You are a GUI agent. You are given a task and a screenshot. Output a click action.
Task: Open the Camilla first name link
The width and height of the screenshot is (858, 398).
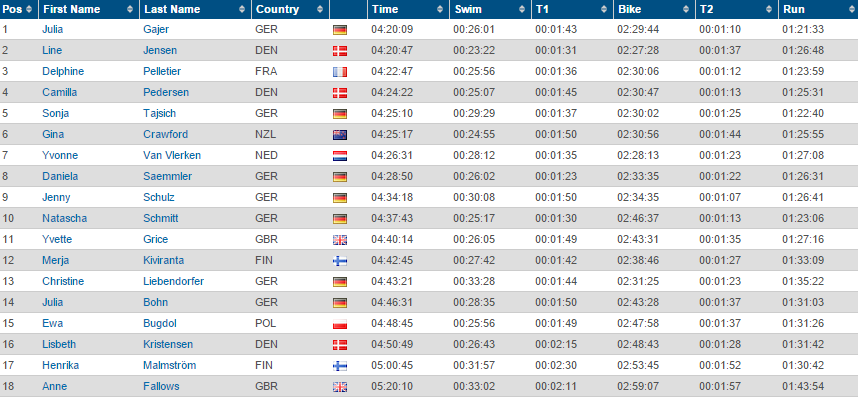(60, 93)
